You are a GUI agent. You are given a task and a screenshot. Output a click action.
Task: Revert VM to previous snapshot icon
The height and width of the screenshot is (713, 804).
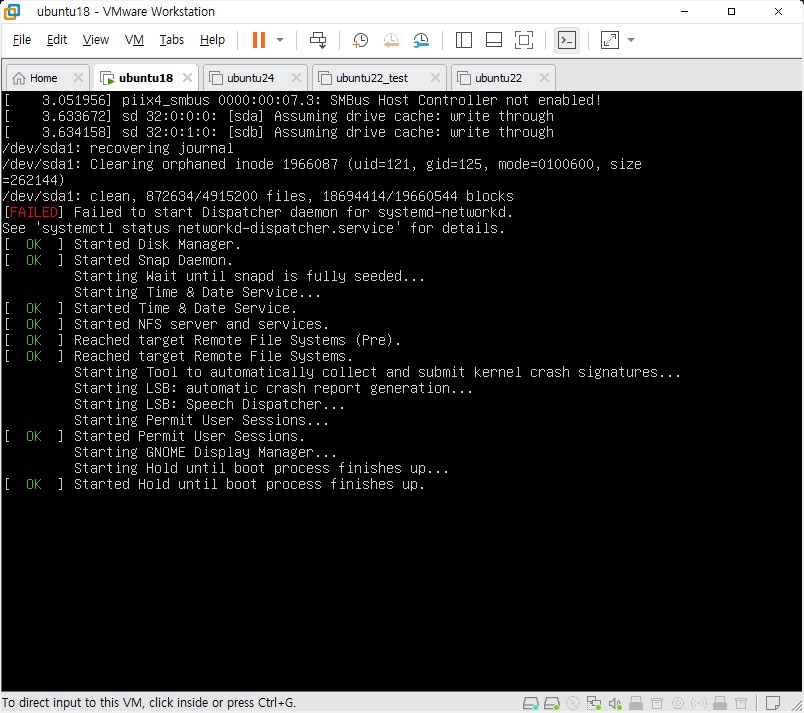point(391,40)
